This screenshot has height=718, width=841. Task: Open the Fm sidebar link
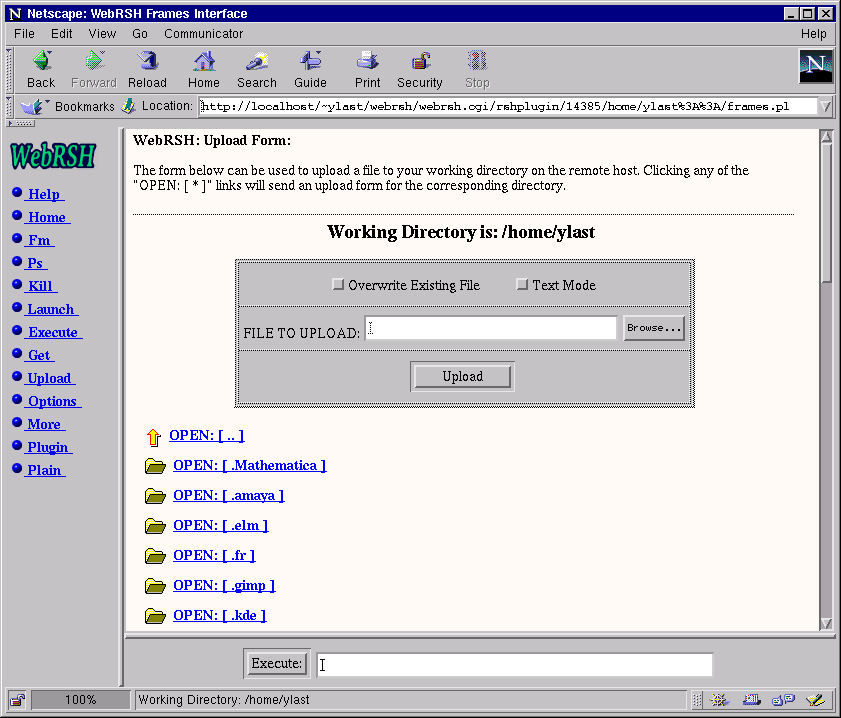[x=40, y=240]
